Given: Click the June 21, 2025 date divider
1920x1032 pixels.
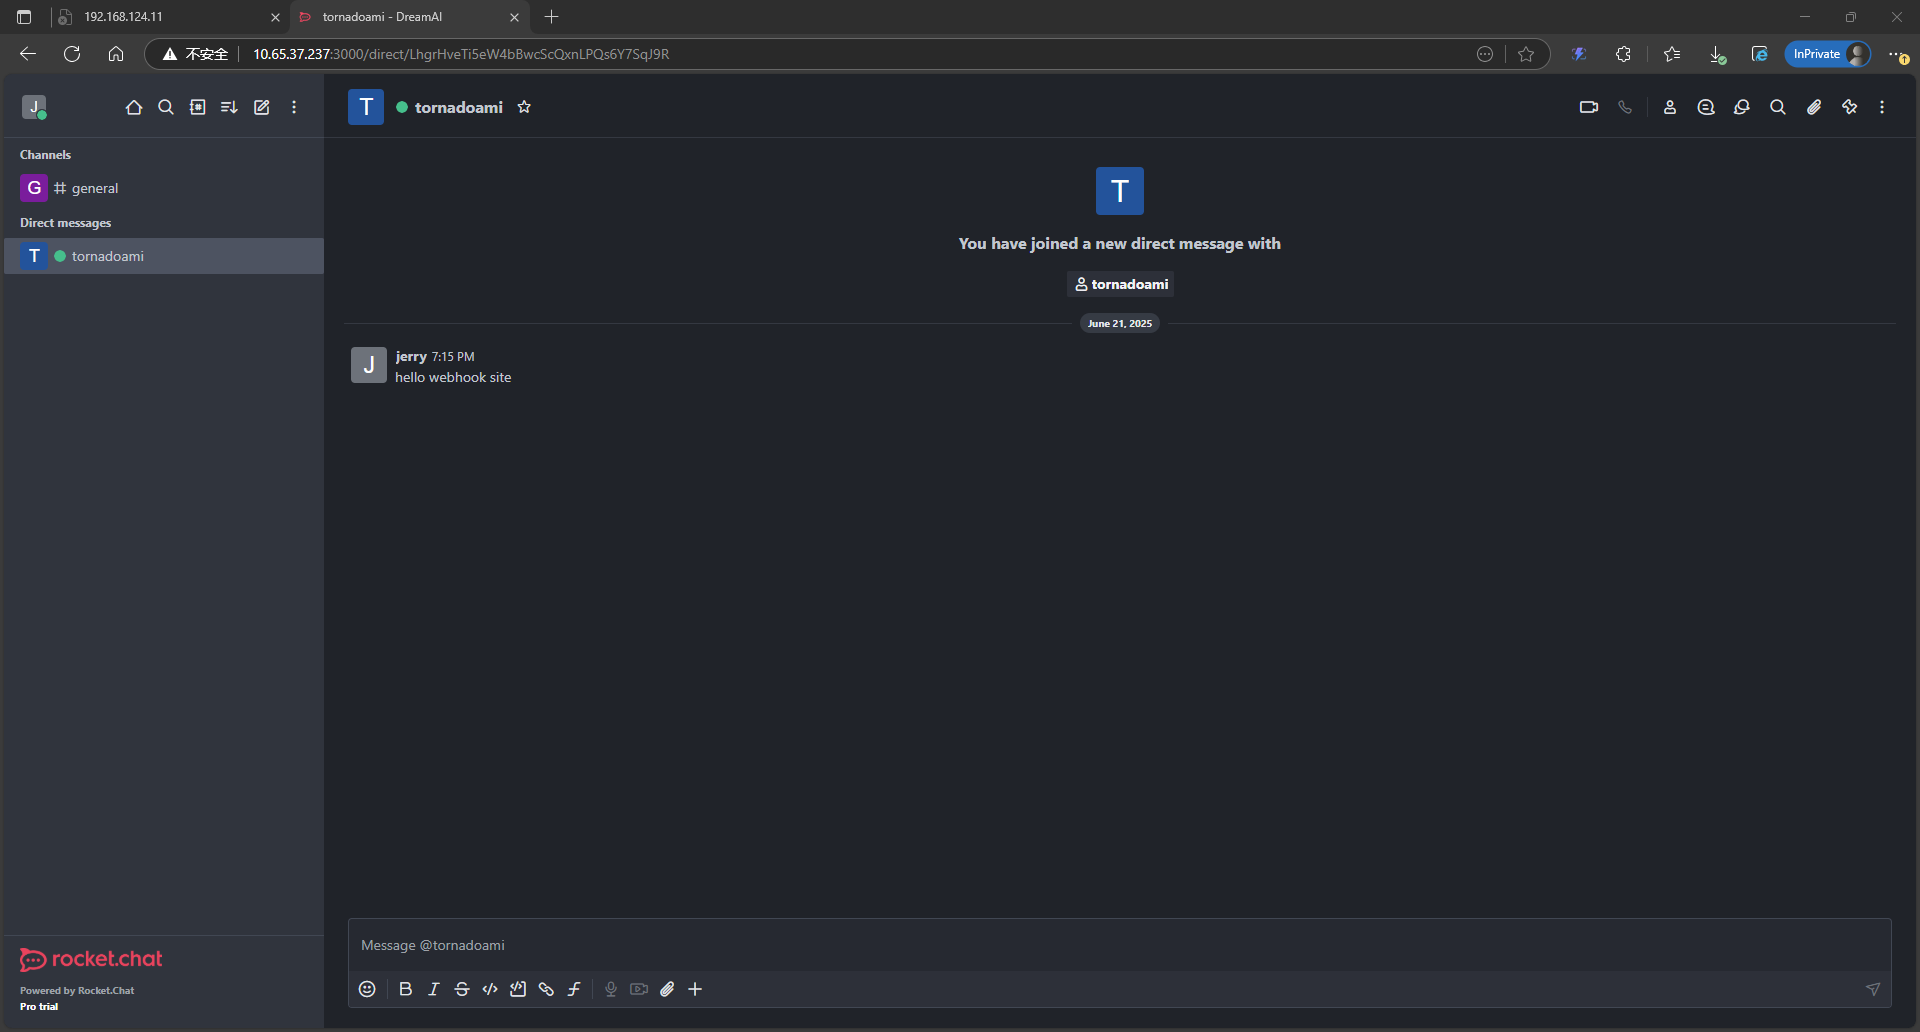Looking at the screenshot, I should point(1120,323).
